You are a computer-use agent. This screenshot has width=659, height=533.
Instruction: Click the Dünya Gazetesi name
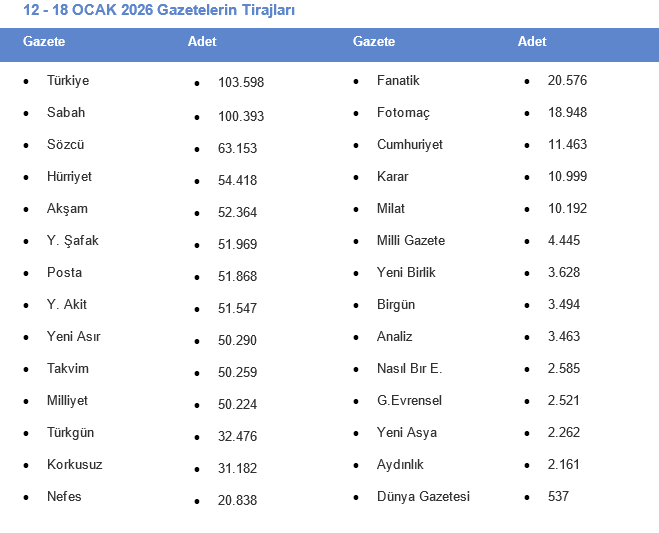[423, 497]
